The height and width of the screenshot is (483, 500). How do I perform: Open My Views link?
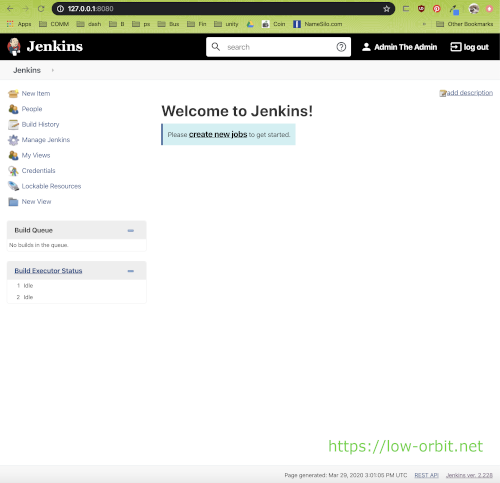[x=36, y=155]
